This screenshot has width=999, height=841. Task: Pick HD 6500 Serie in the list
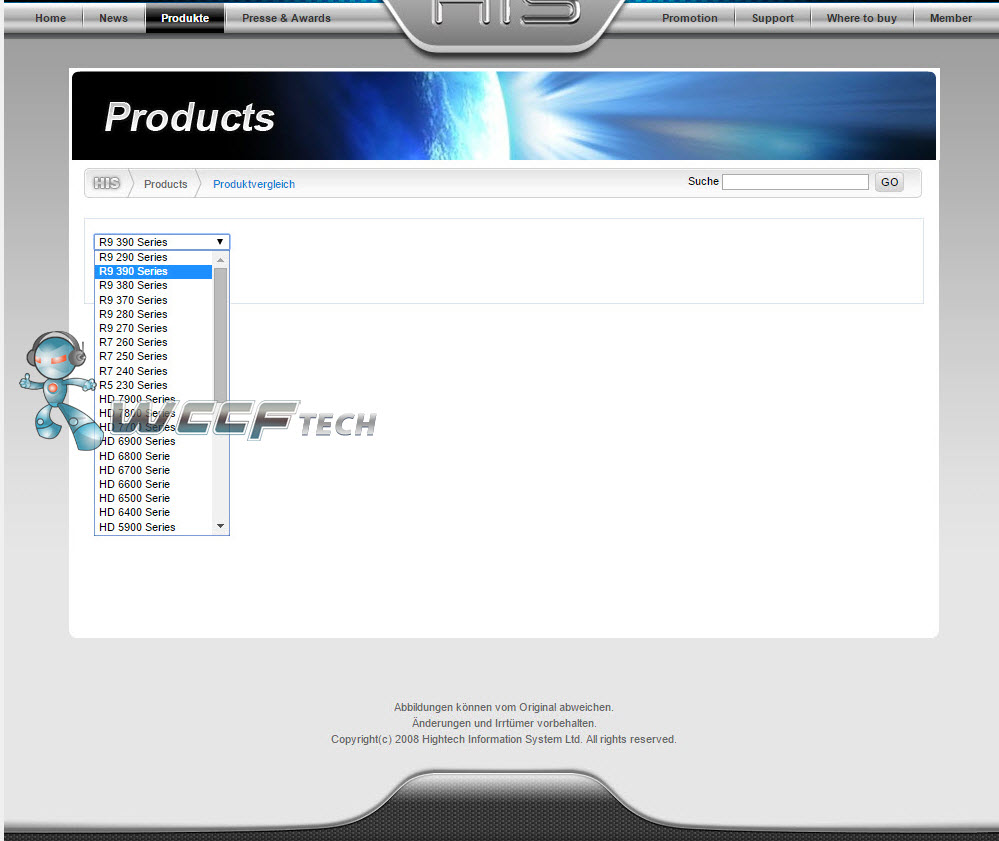click(154, 498)
